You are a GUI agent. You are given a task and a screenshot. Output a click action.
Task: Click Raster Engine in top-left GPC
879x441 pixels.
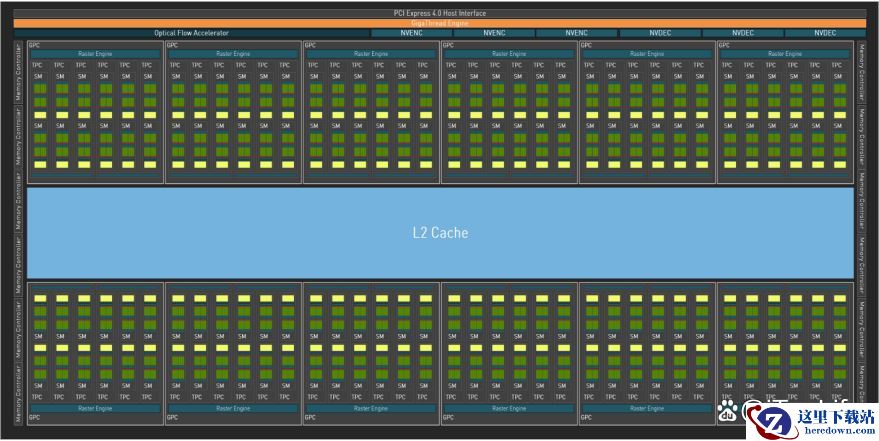coord(95,54)
